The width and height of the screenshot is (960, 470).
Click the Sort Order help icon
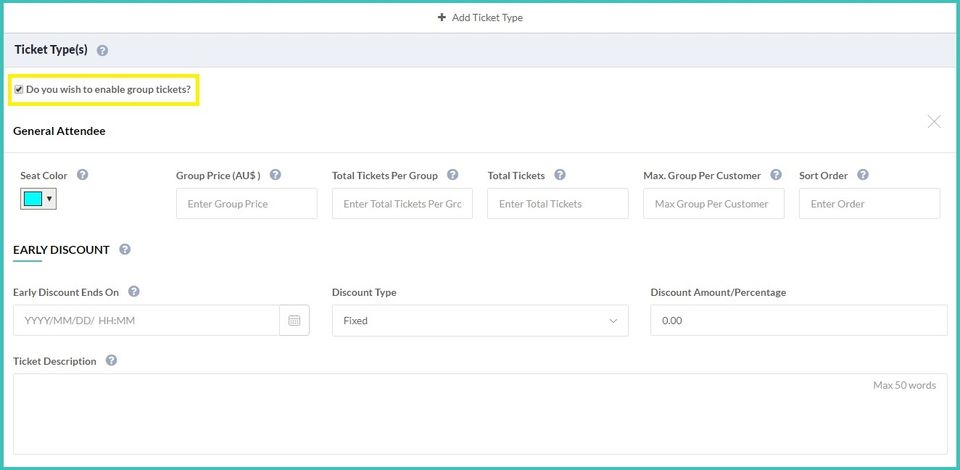click(863, 175)
